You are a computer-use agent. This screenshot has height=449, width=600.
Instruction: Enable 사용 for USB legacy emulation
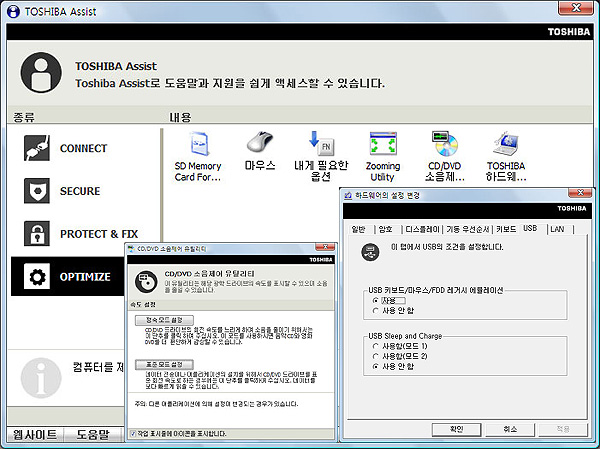click(x=375, y=300)
